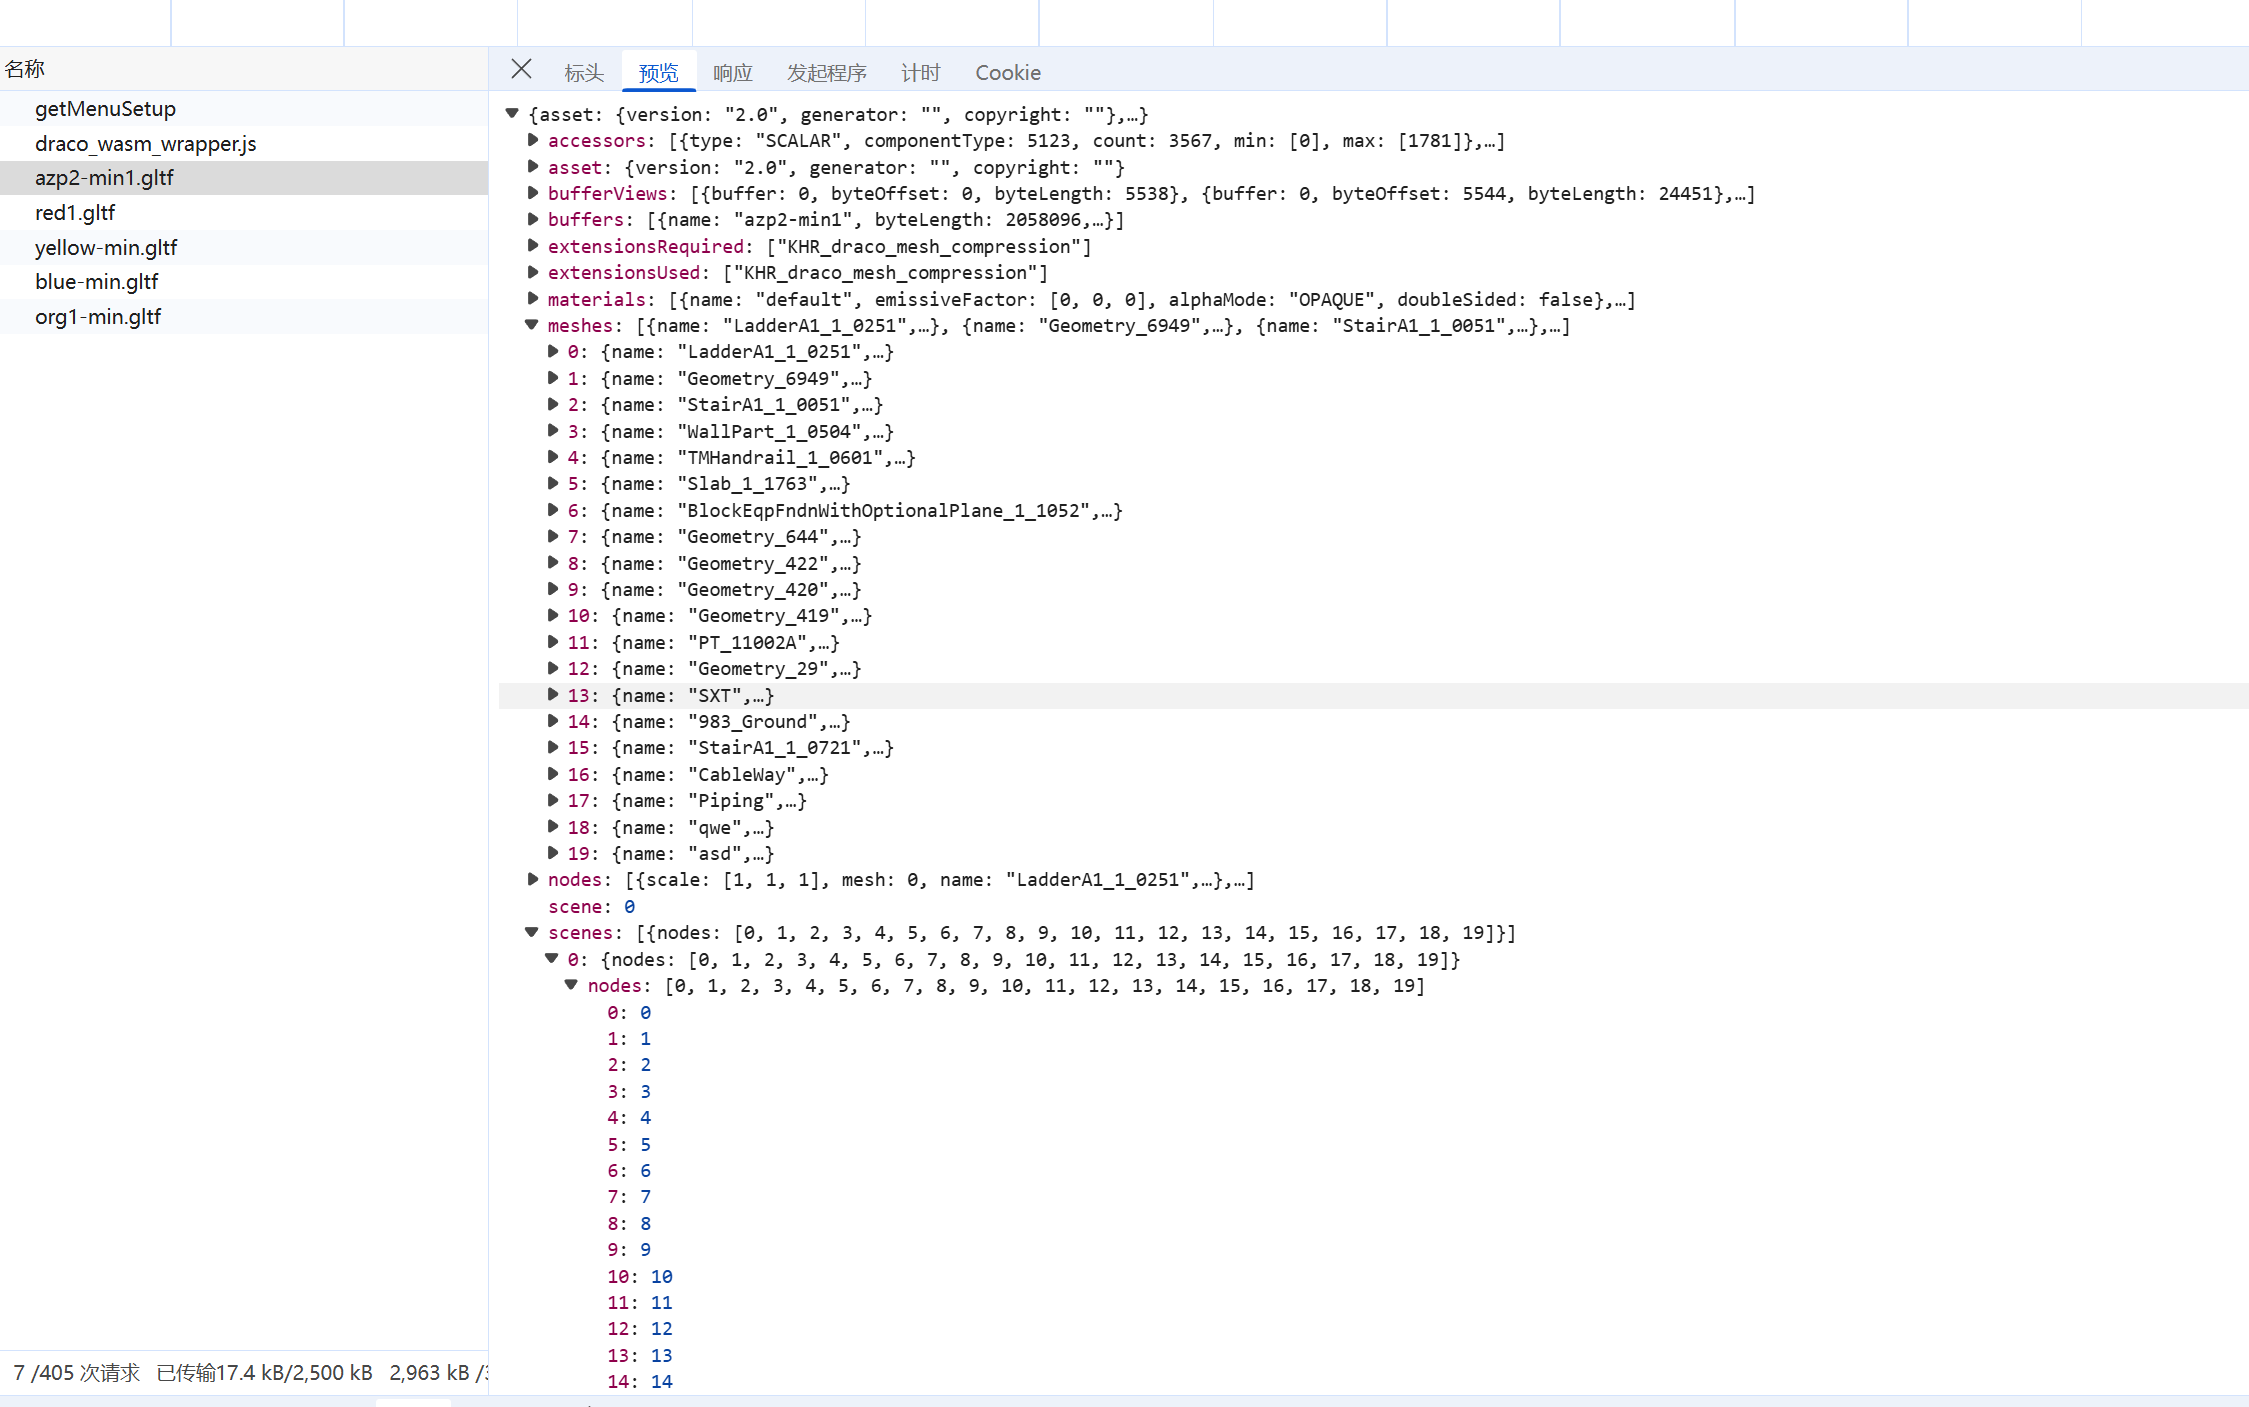
Task: Click the 名称 column header
Action: point(25,69)
